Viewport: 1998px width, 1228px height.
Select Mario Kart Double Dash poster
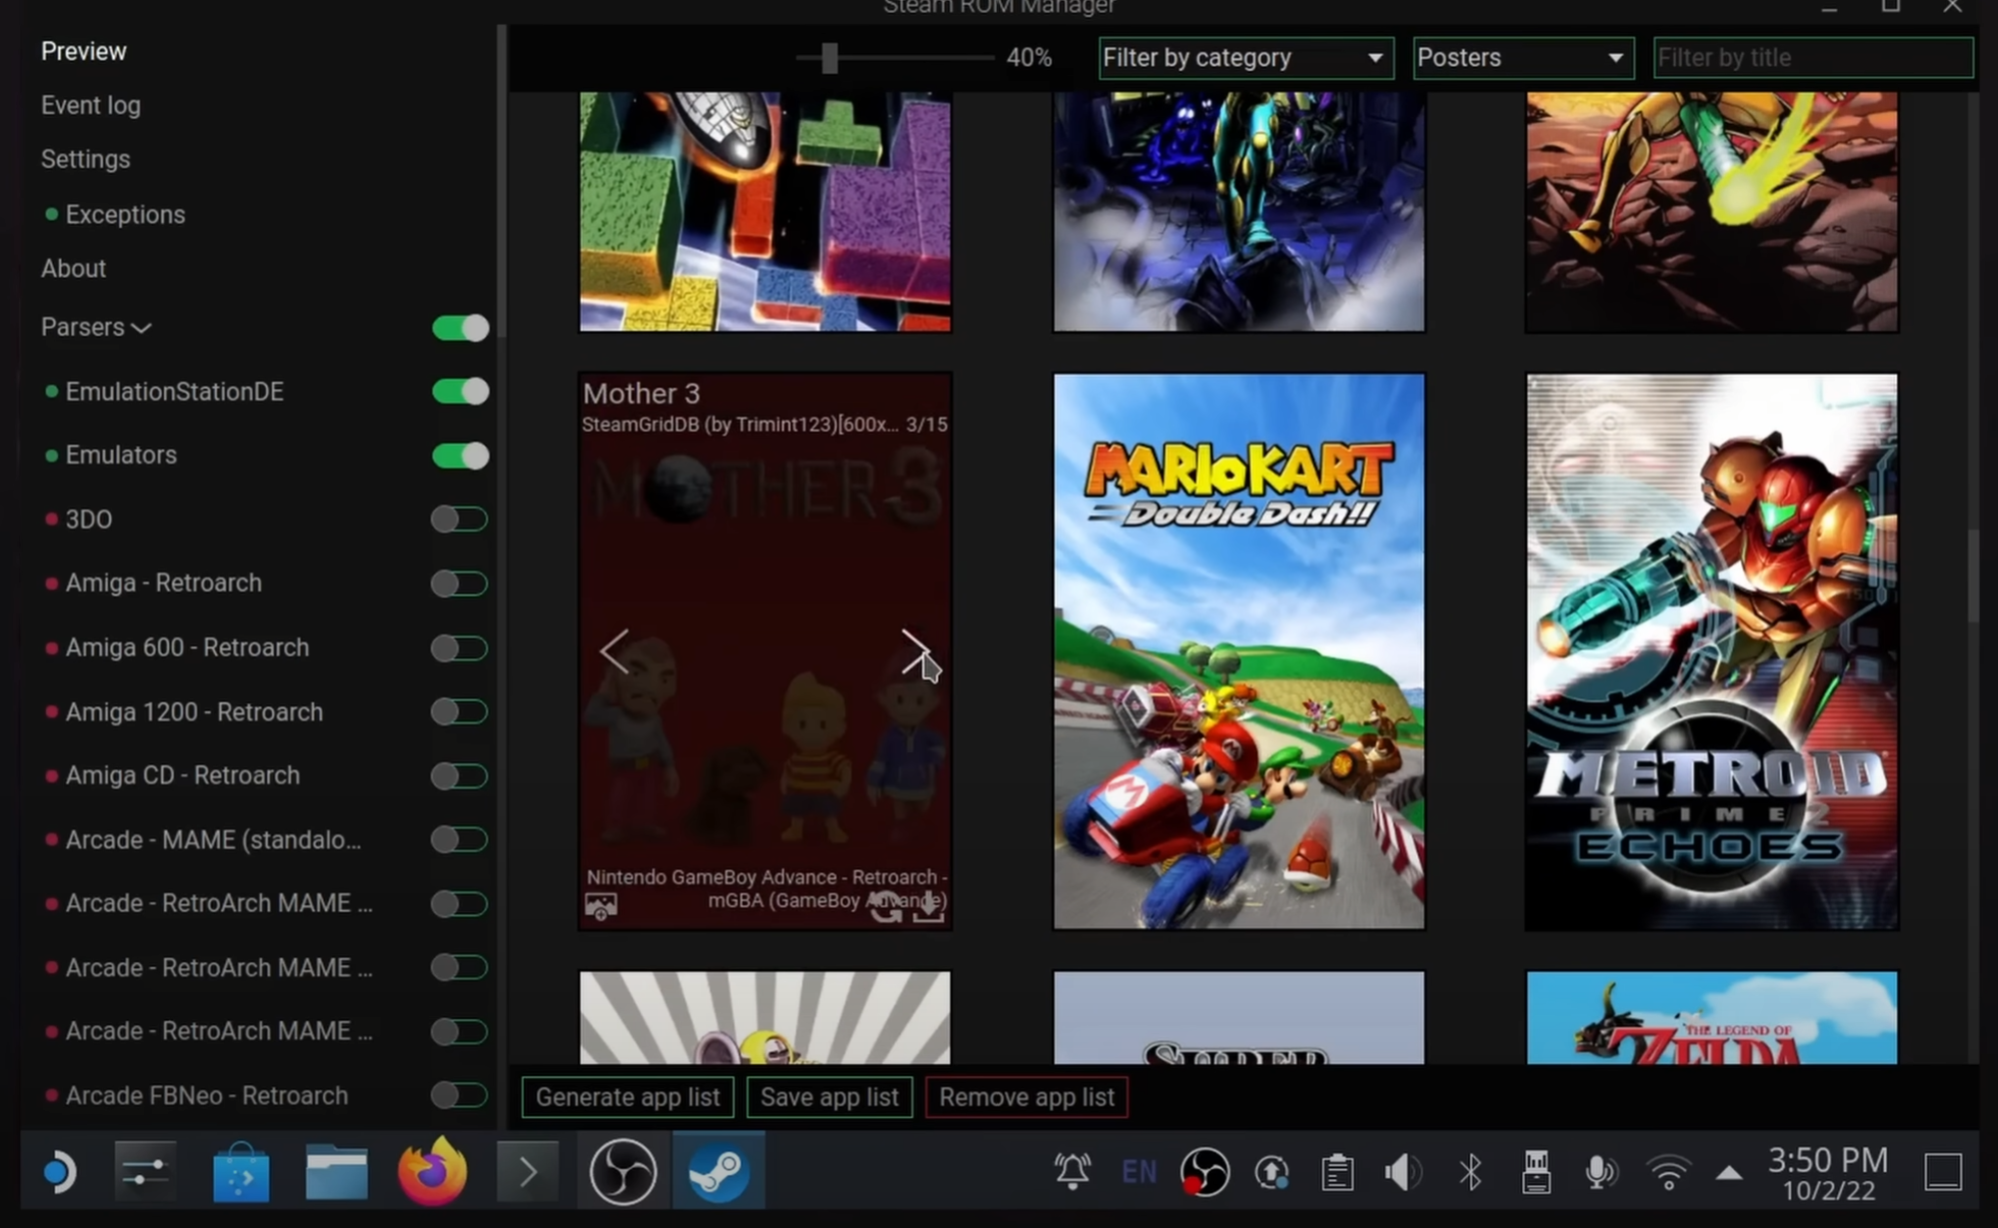(1239, 651)
